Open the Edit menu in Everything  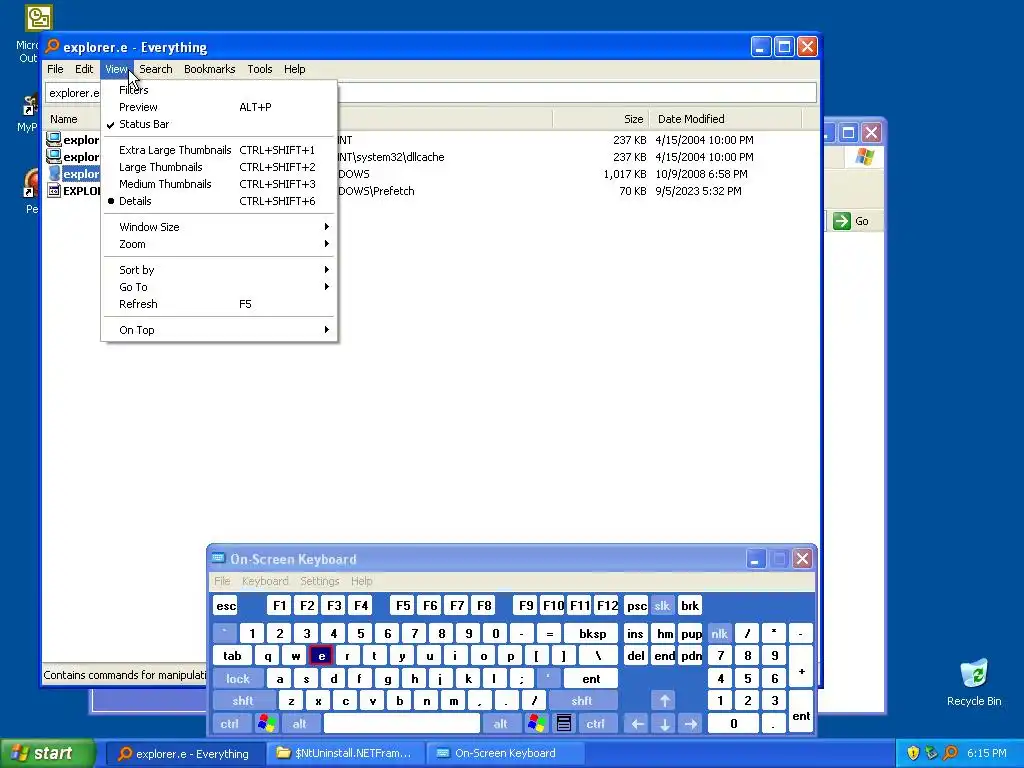coord(84,69)
